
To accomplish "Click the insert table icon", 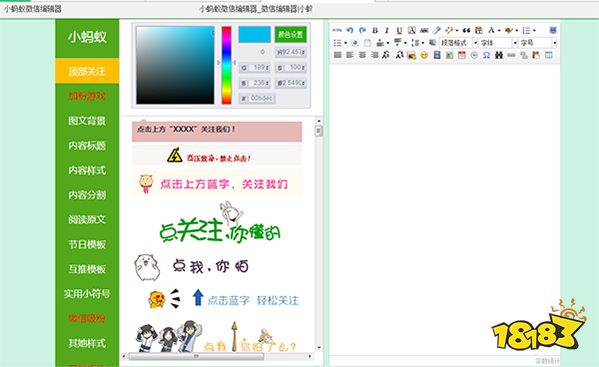I will click(x=549, y=55).
